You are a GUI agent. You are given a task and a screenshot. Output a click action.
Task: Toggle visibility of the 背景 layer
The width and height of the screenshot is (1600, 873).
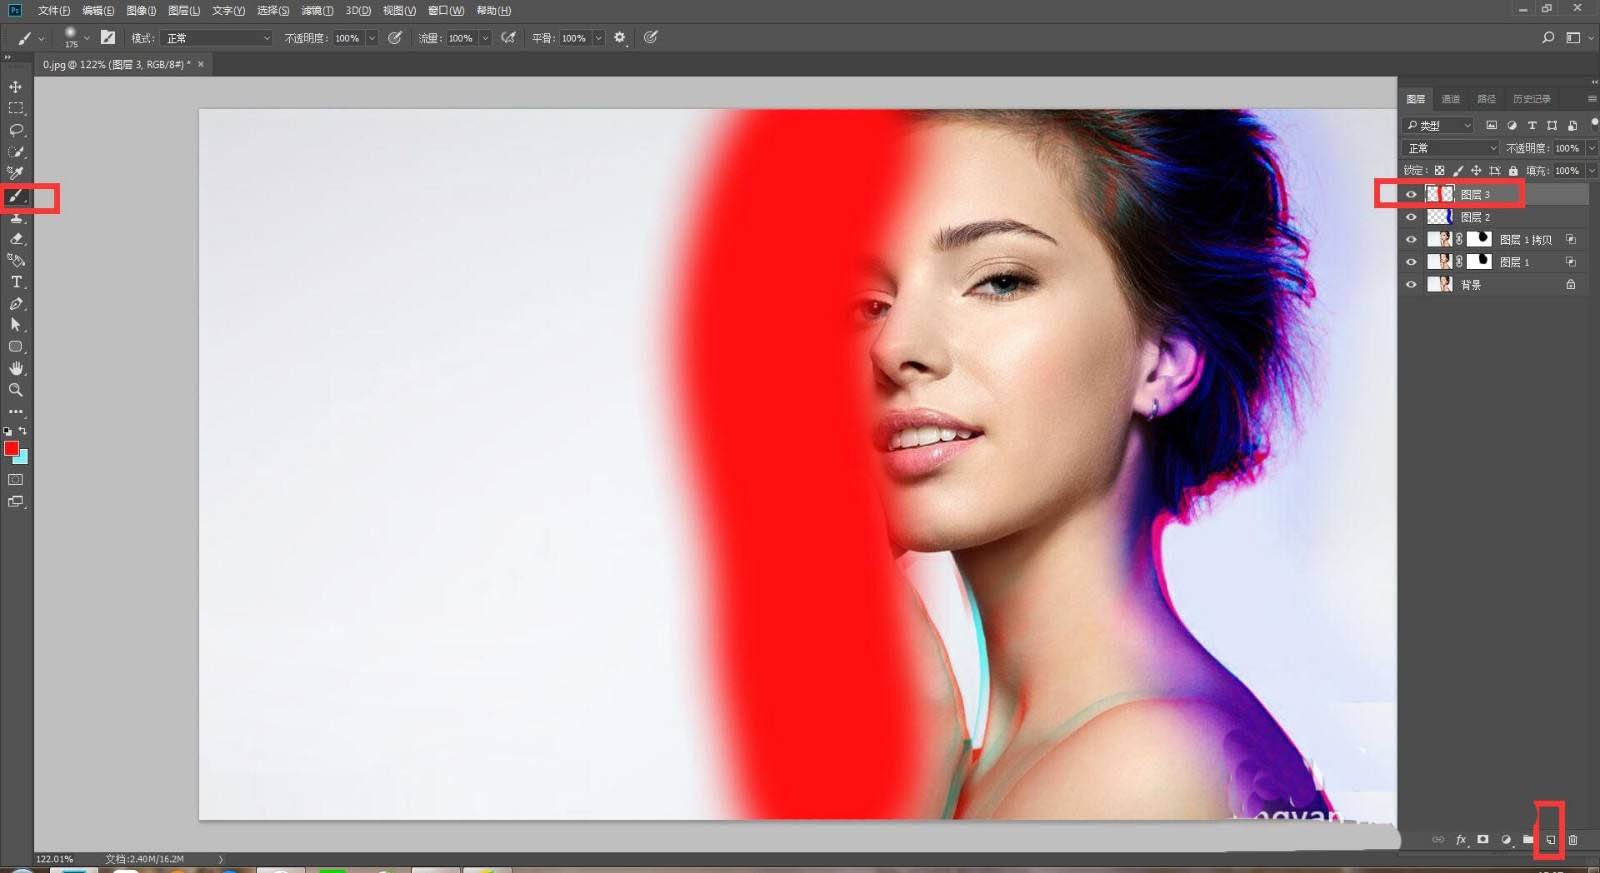[x=1411, y=285]
